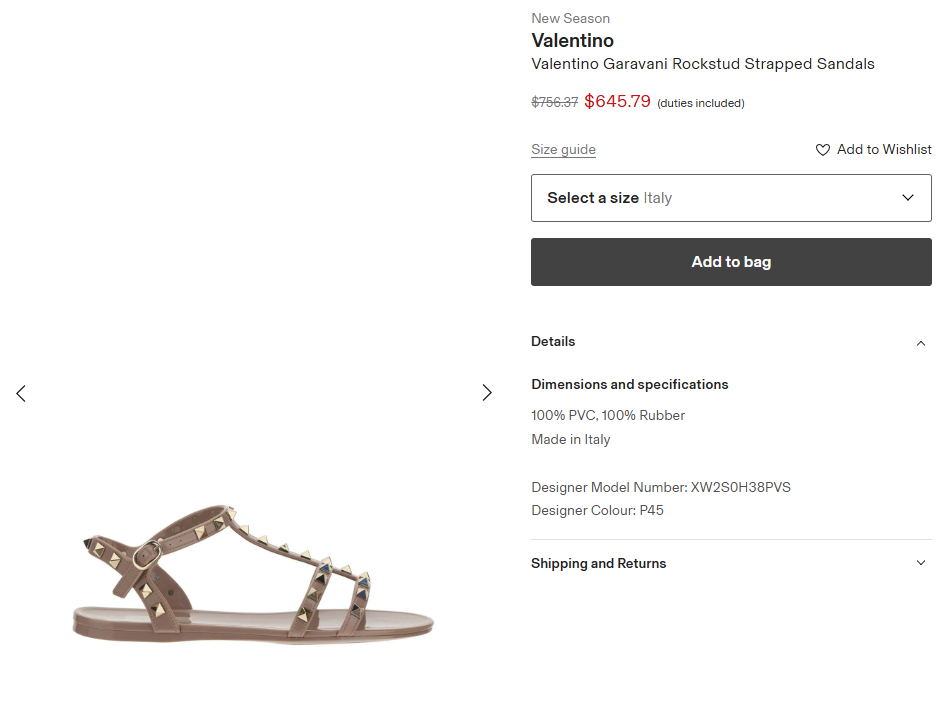Go to the previous product image
This screenshot has width=950, height=704.
pos(21,393)
